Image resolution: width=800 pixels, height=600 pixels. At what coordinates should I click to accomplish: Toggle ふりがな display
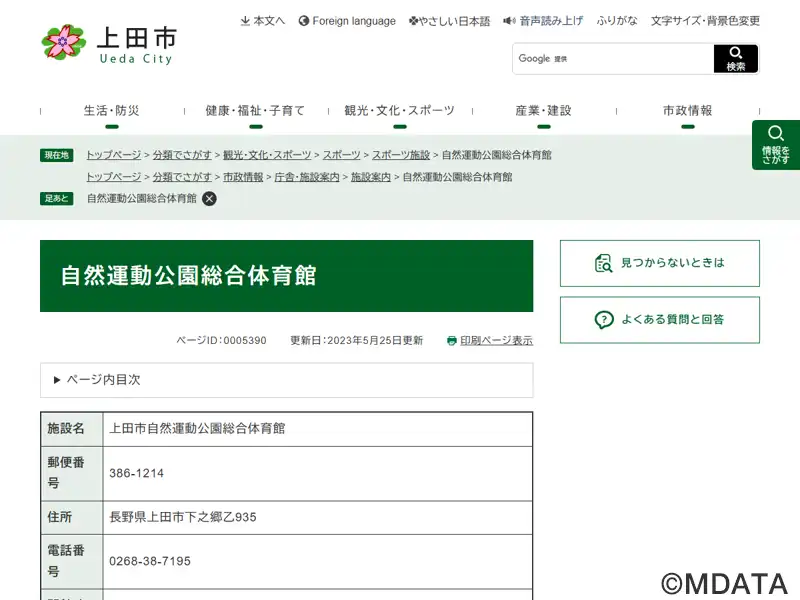[x=617, y=21]
